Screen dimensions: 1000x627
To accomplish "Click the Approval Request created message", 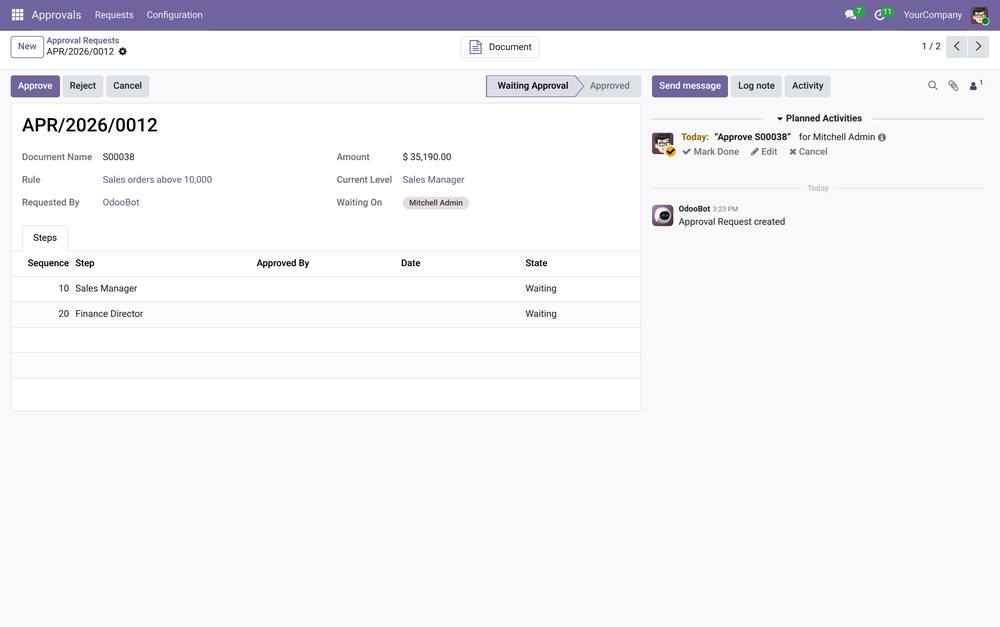I will click(x=732, y=222).
